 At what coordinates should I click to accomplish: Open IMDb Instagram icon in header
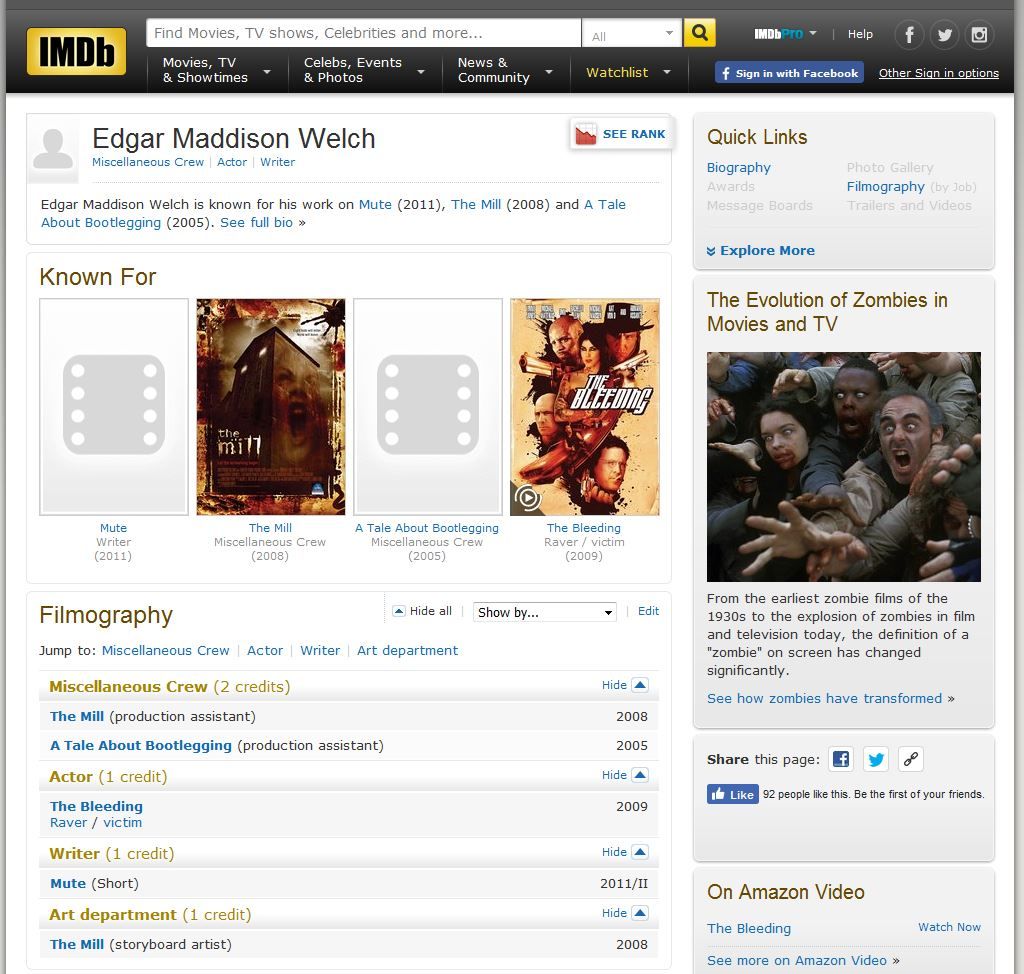pyautogui.click(x=979, y=35)
